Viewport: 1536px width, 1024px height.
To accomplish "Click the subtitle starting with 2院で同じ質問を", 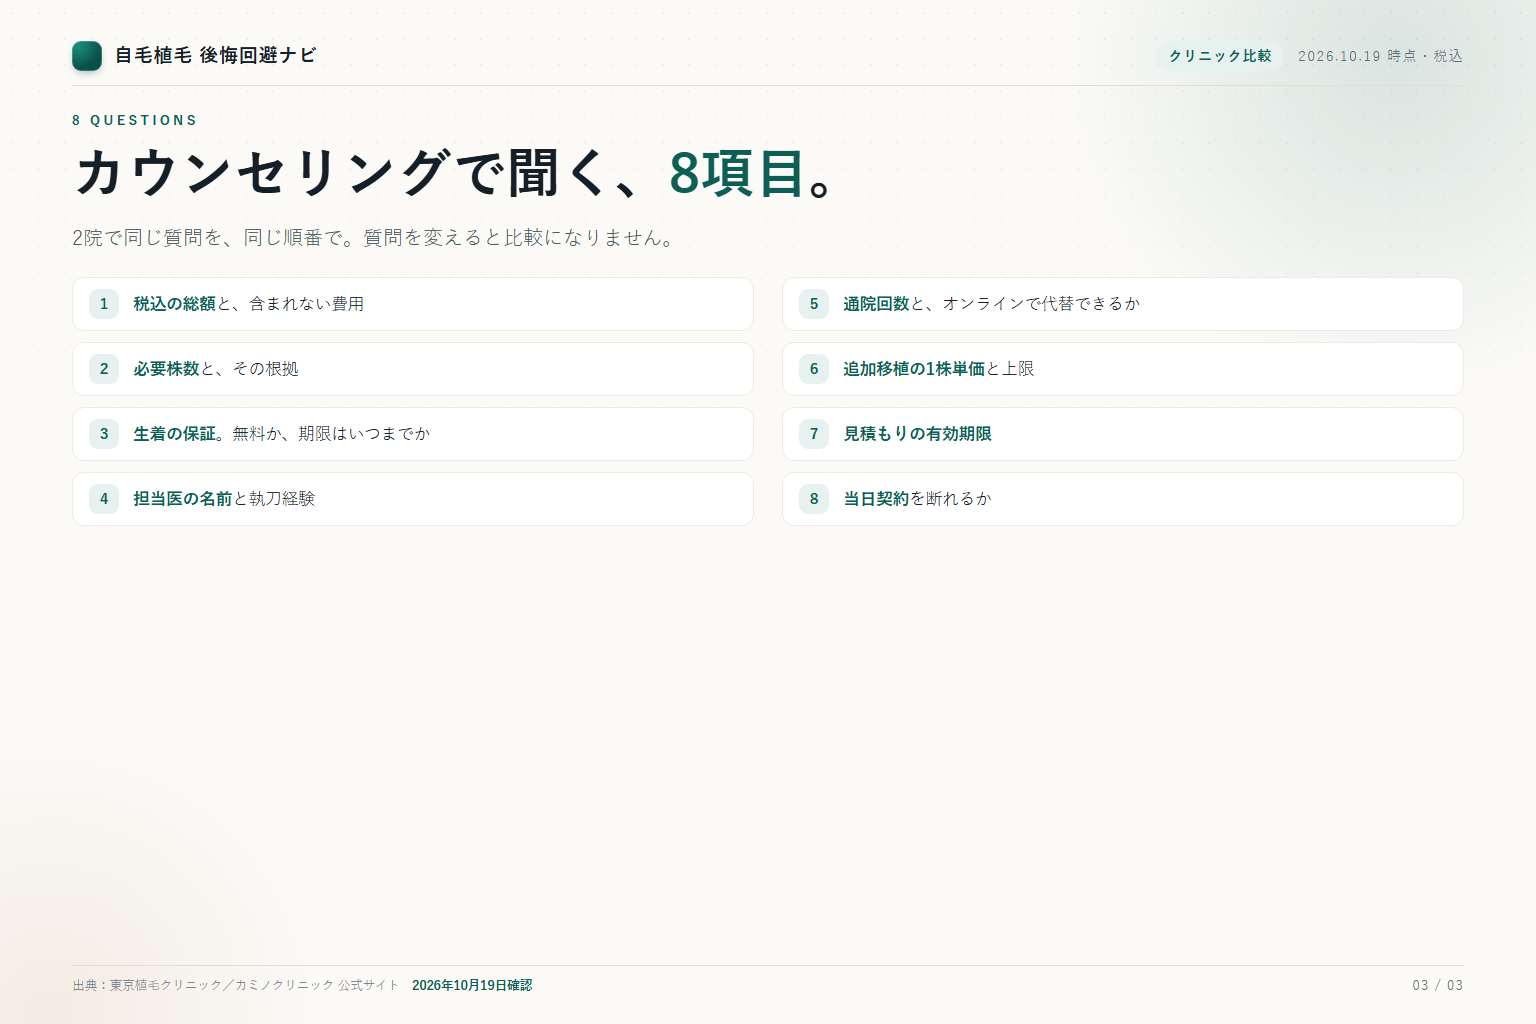I will point(376,238).
